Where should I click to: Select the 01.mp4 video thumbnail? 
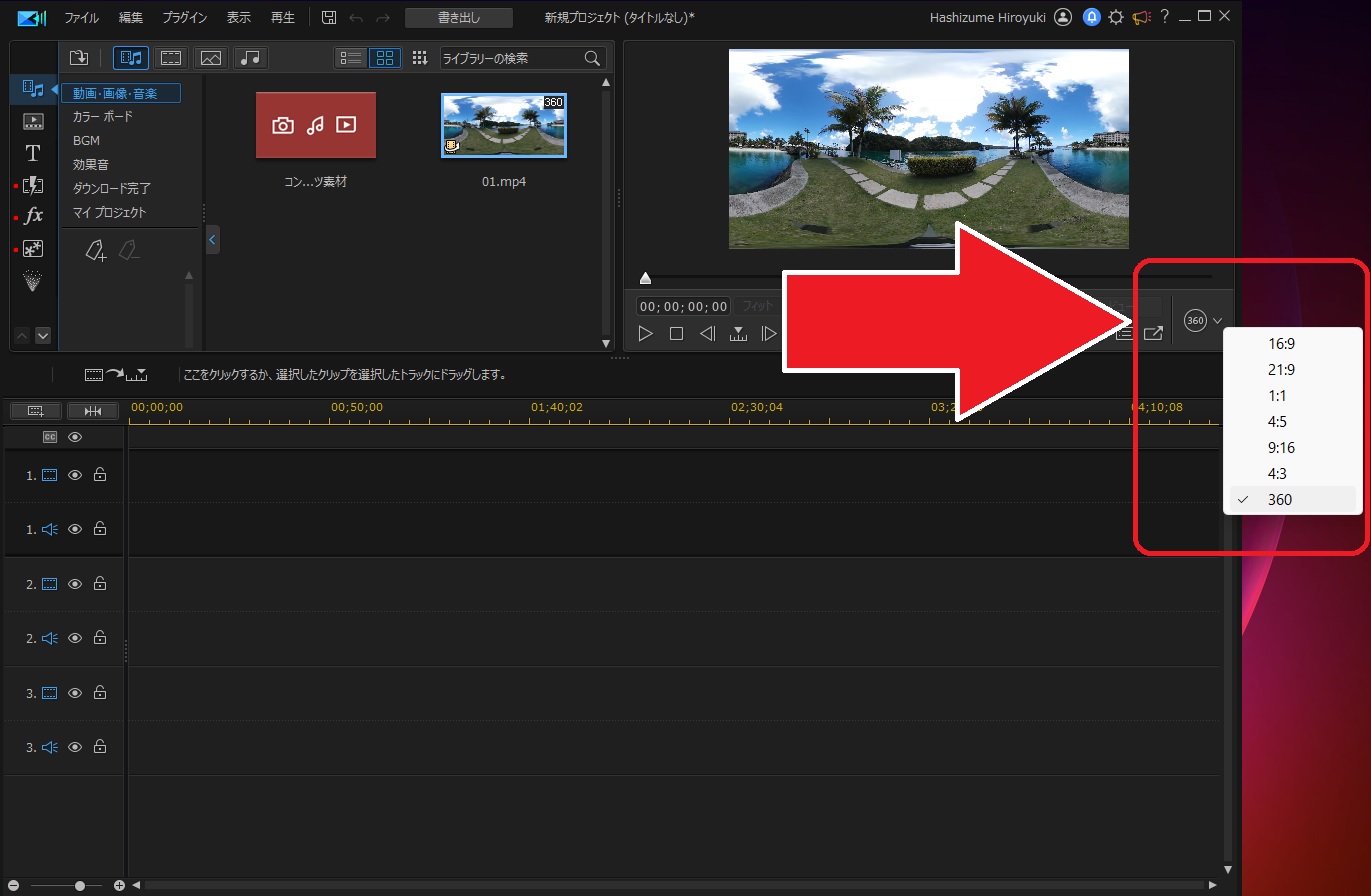pos(504,125)
